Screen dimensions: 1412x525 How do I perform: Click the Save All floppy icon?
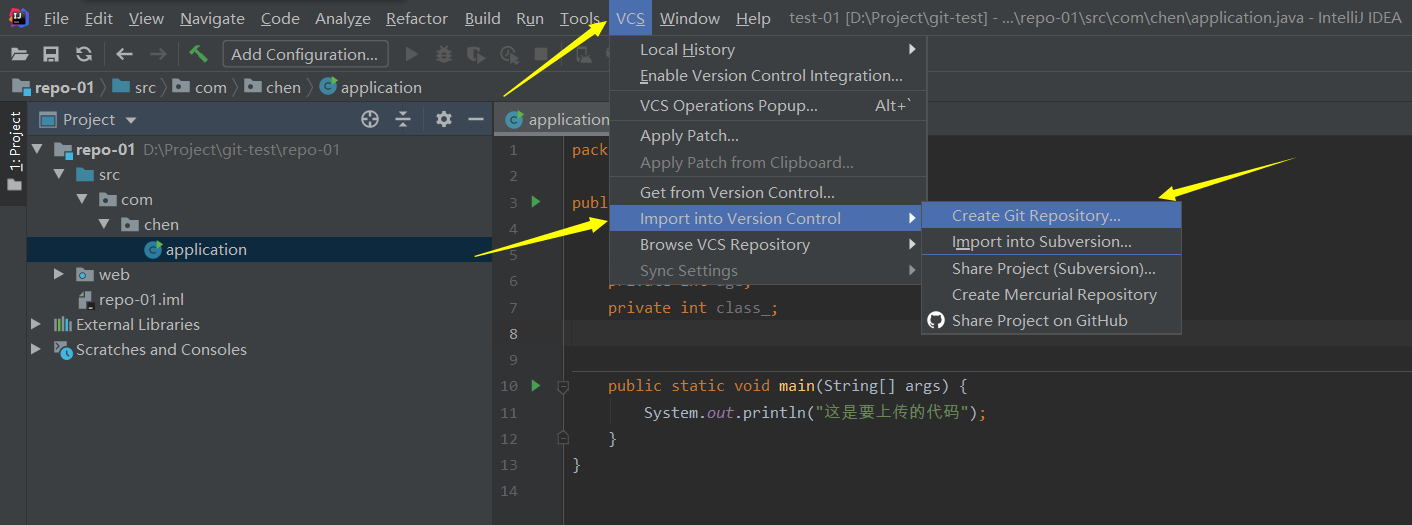click(x=51, y=54)
